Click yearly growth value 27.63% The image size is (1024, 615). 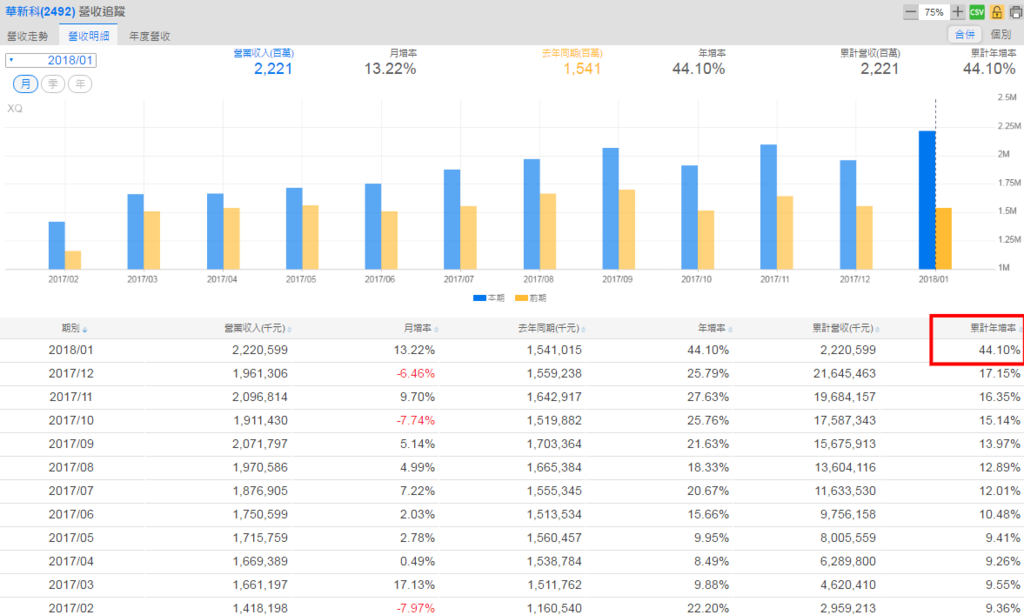coord(708,397)
